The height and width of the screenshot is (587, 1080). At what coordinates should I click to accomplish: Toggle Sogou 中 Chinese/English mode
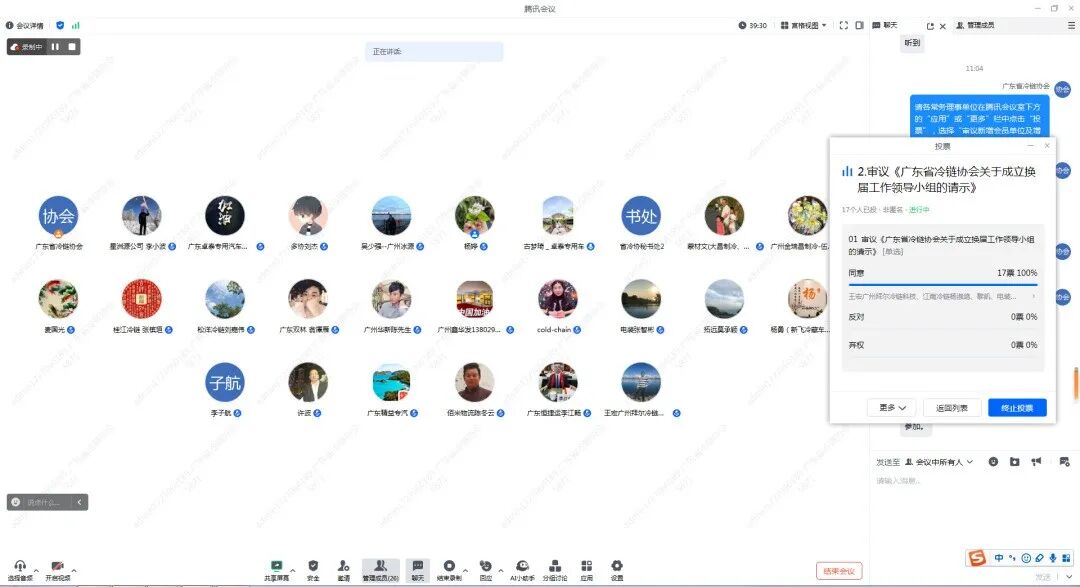999,558
